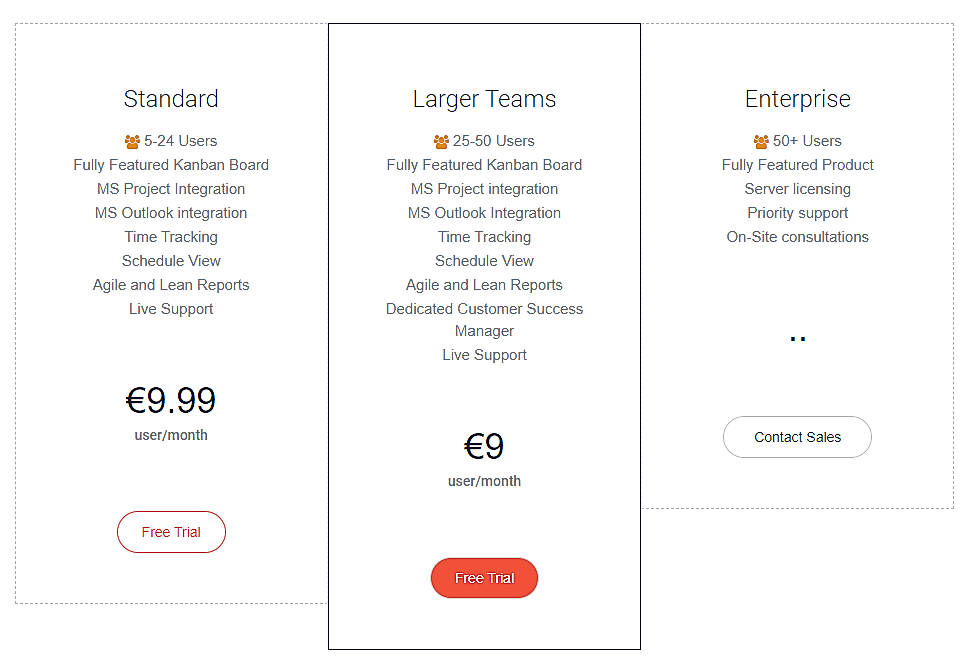Screen dimensions: 969x664
Task: Click Contact Sales for Enterprise
Action: (797, 437)
